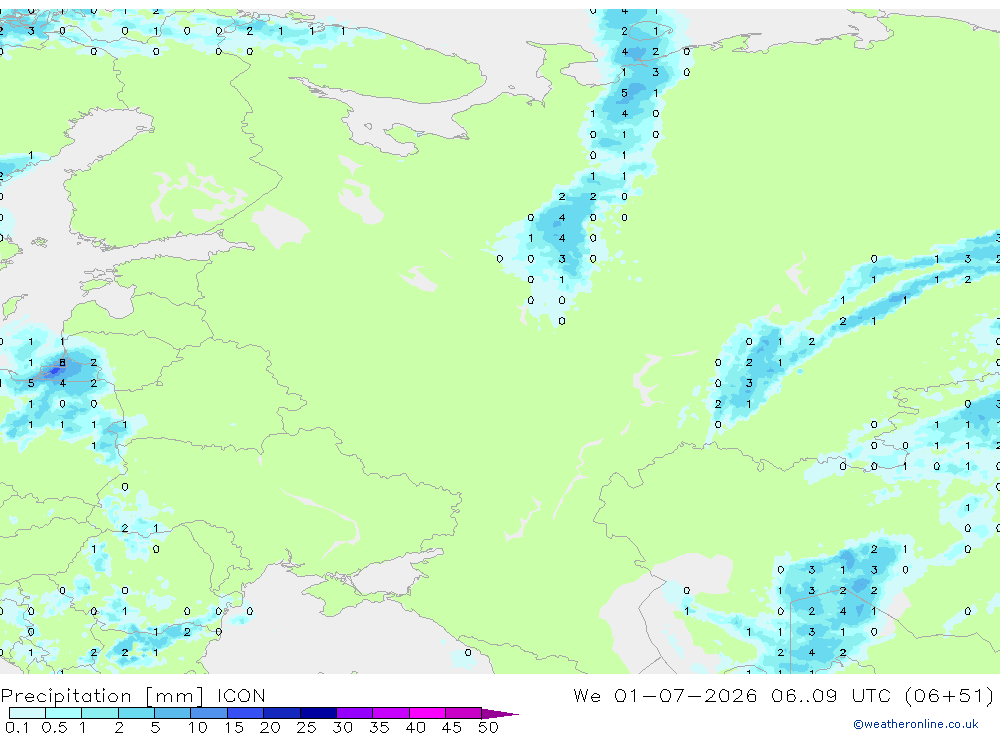This screenshot has width=1000, height=733.
Task: Select the 5–10 mm legend color swatch
Action: (x=173, y=713)
